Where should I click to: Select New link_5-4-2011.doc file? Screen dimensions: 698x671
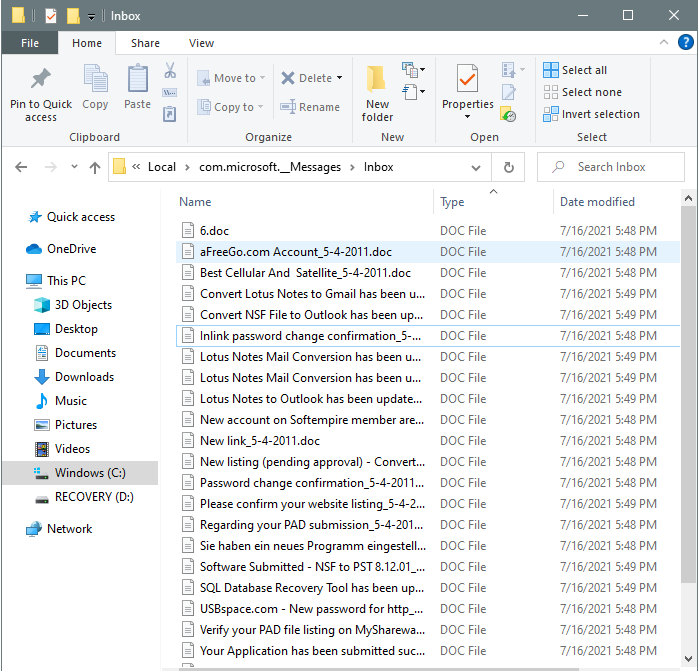tap(428, 441)
